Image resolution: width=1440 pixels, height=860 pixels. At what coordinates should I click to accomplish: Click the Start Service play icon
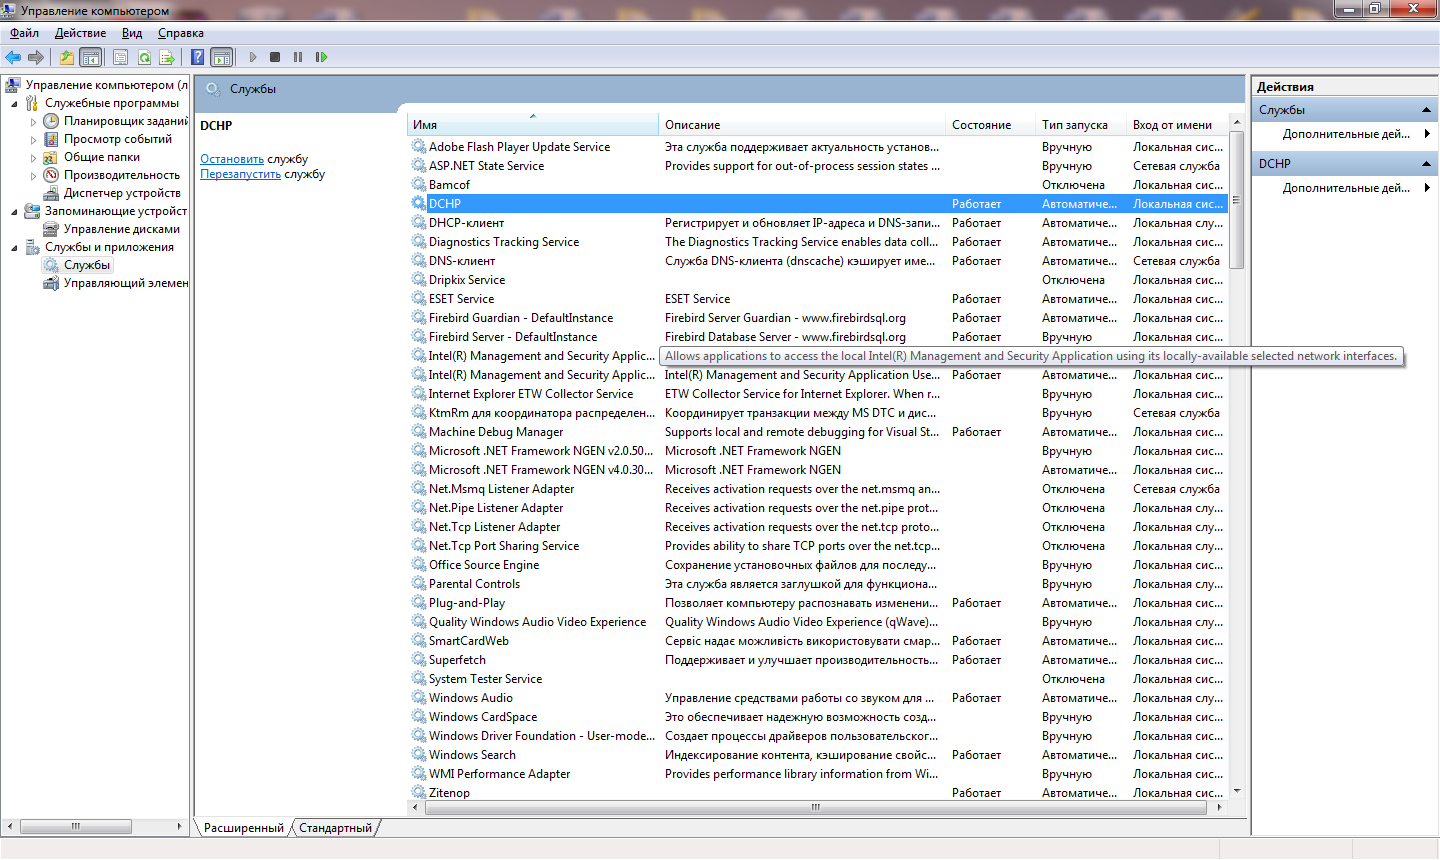point(253,57)
